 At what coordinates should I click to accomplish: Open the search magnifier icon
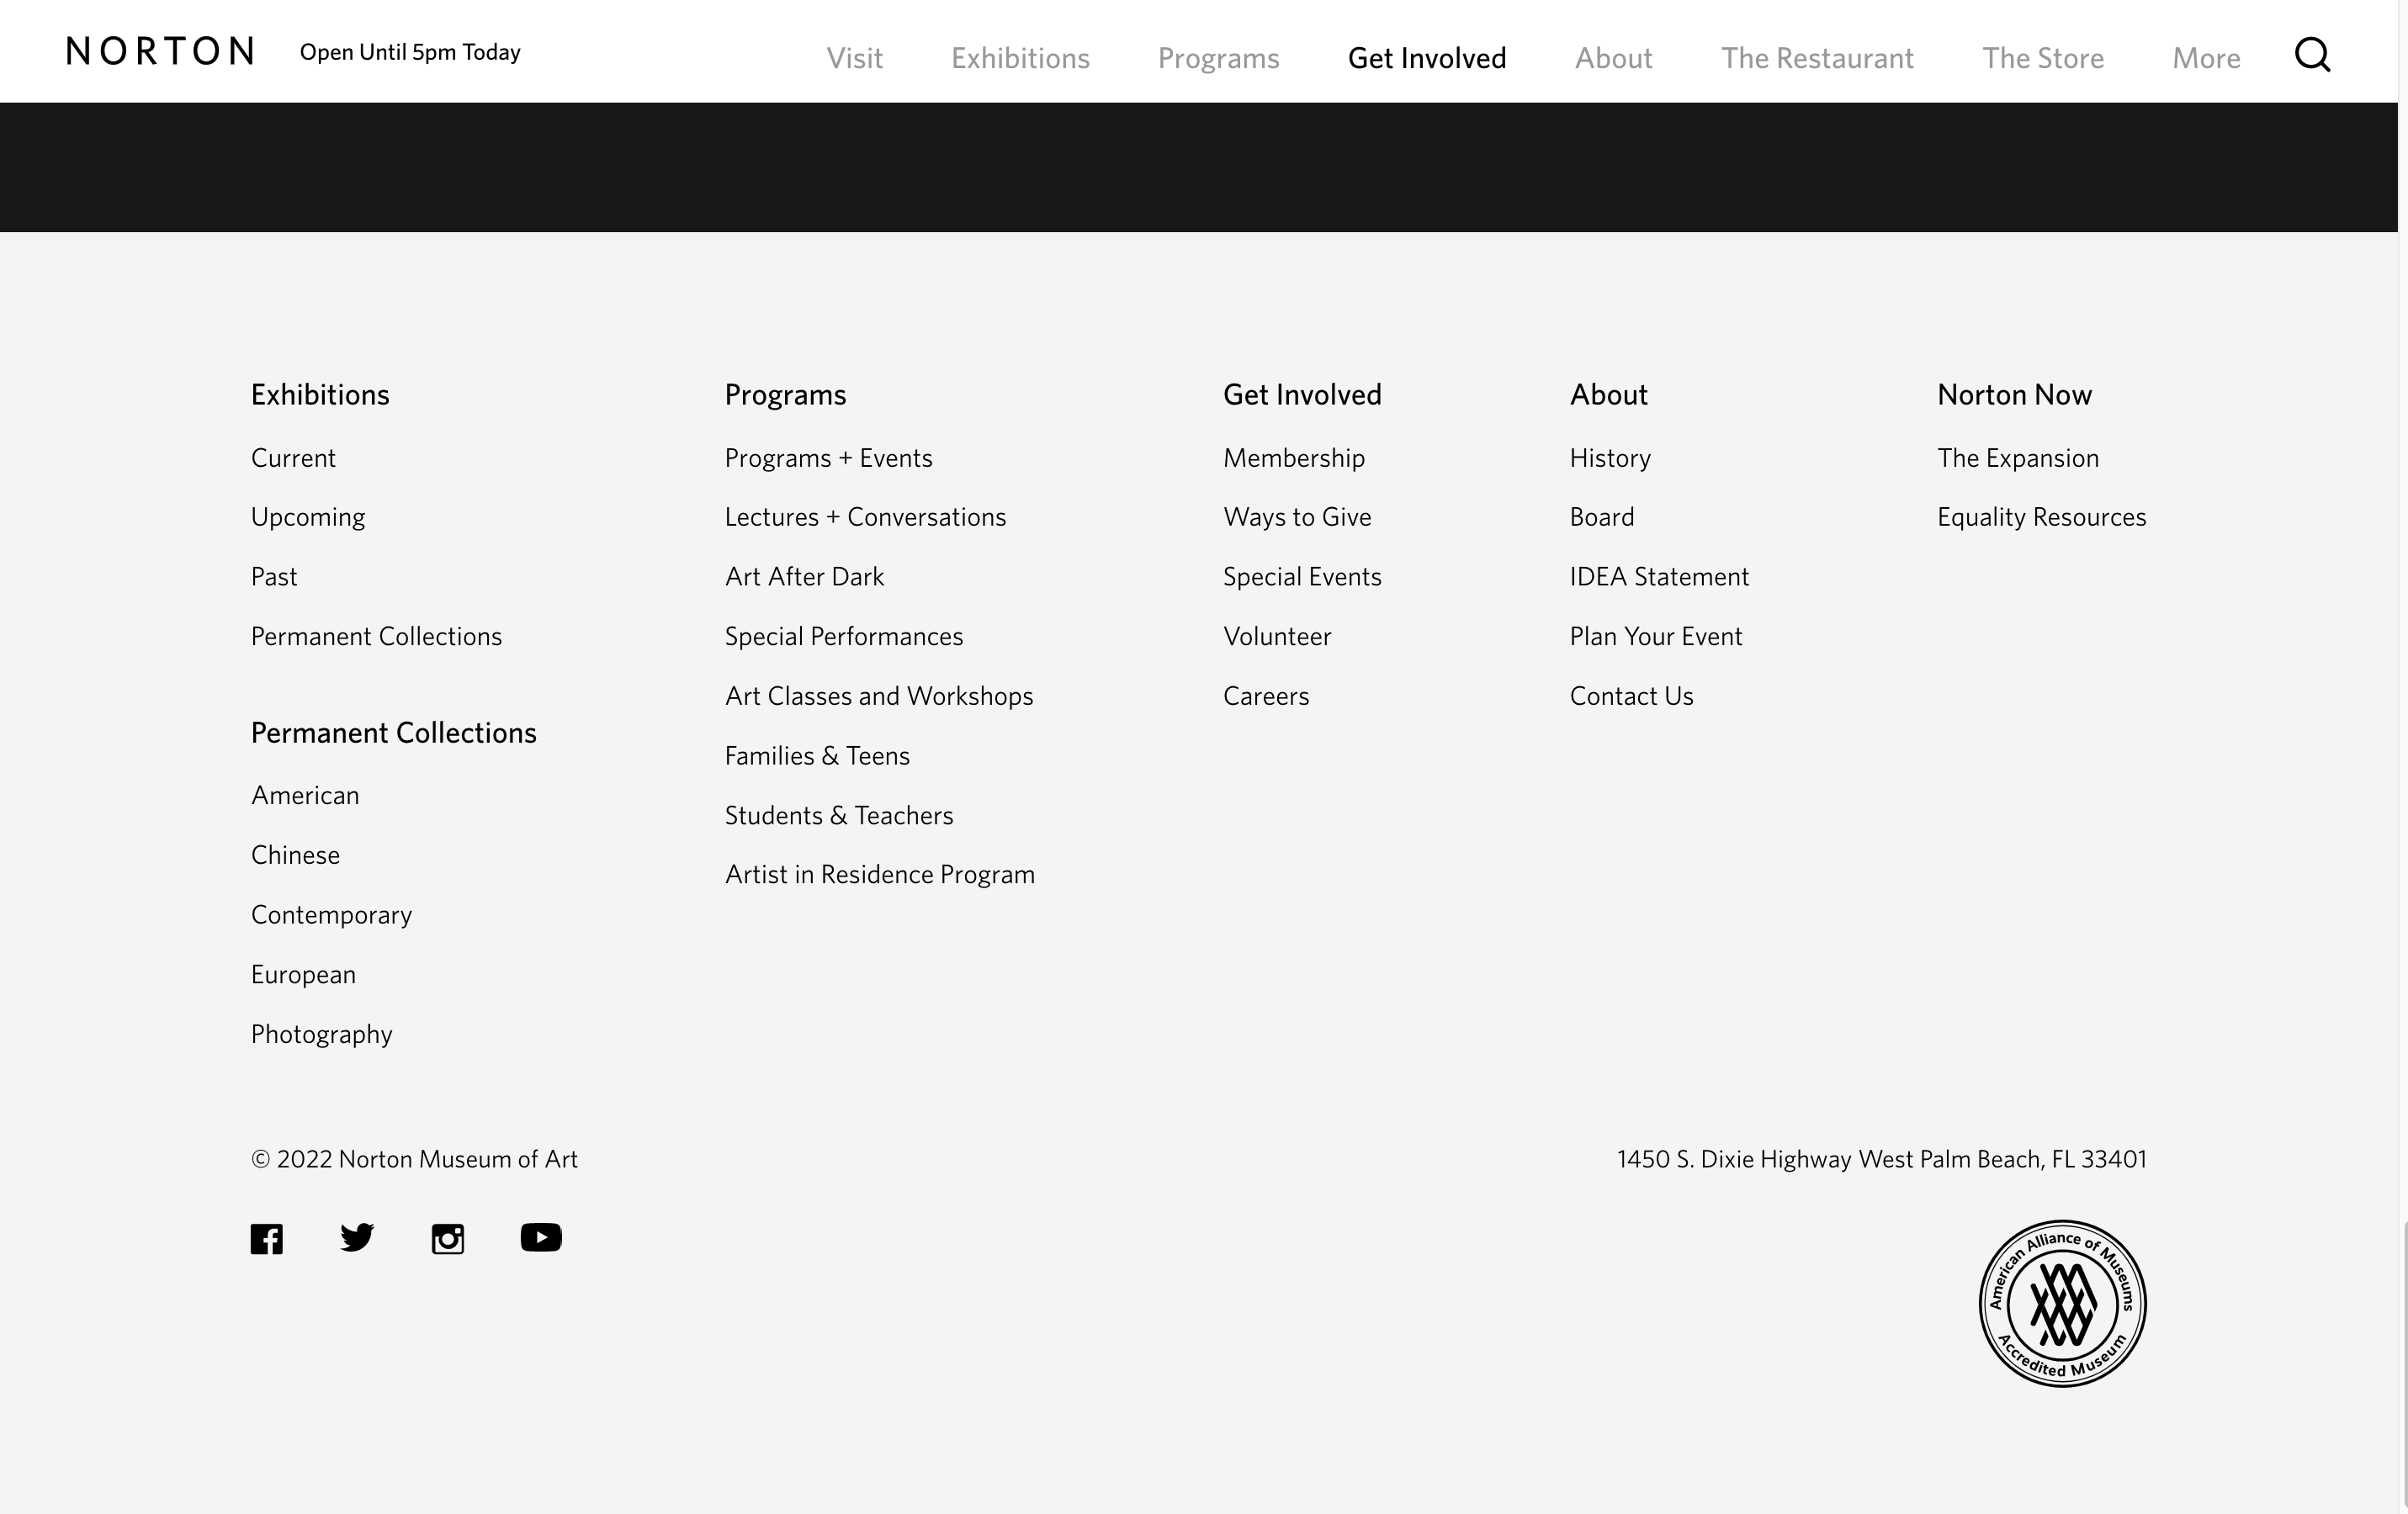point(2312,55)
